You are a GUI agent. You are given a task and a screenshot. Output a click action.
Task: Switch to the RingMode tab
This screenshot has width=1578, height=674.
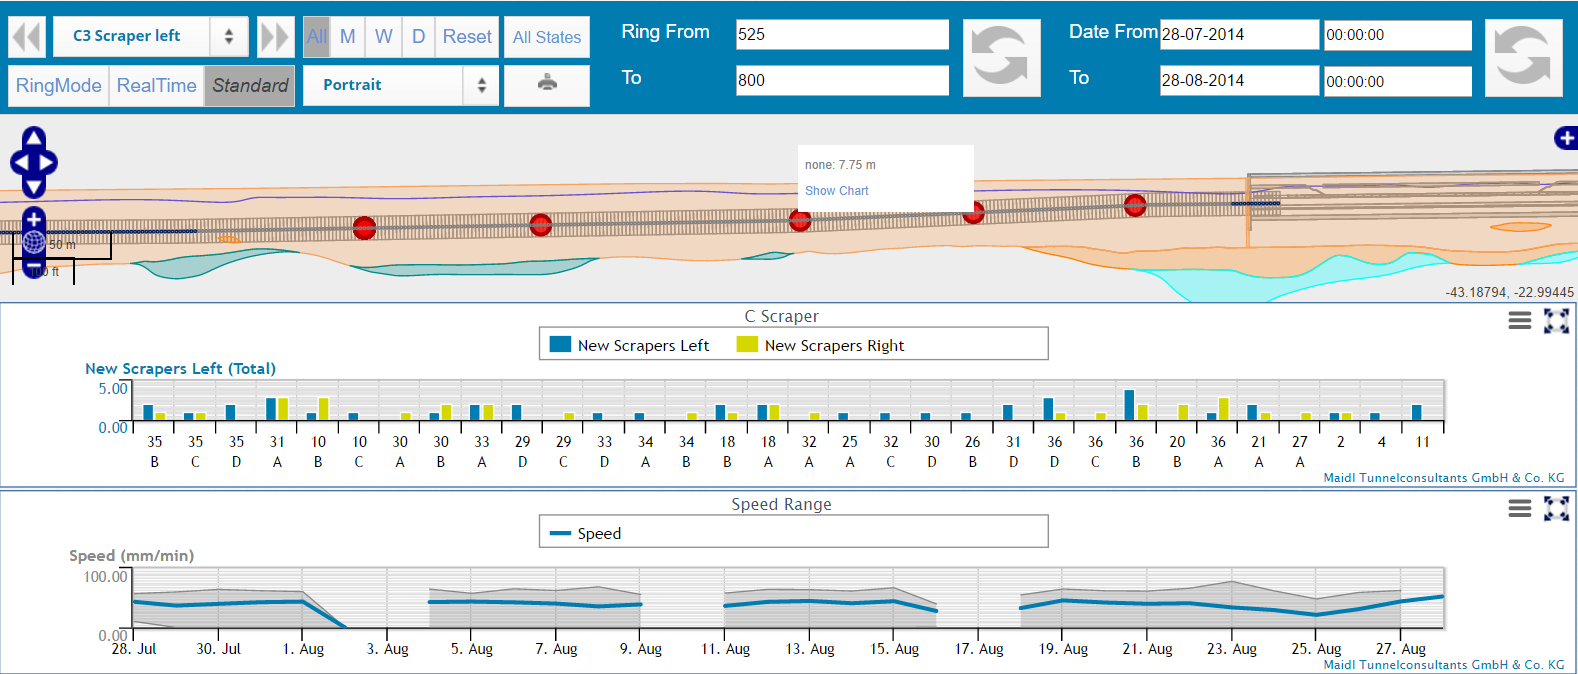58,85
